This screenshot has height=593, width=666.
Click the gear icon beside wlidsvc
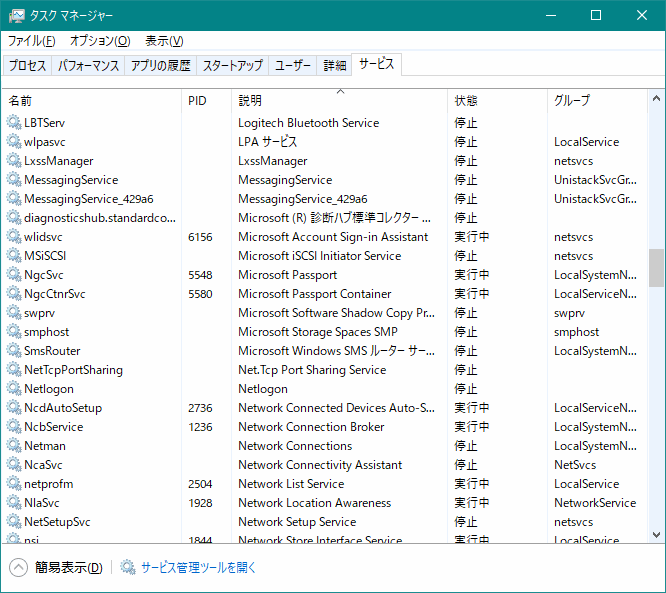pyautogui.click(x=14, y=237)
